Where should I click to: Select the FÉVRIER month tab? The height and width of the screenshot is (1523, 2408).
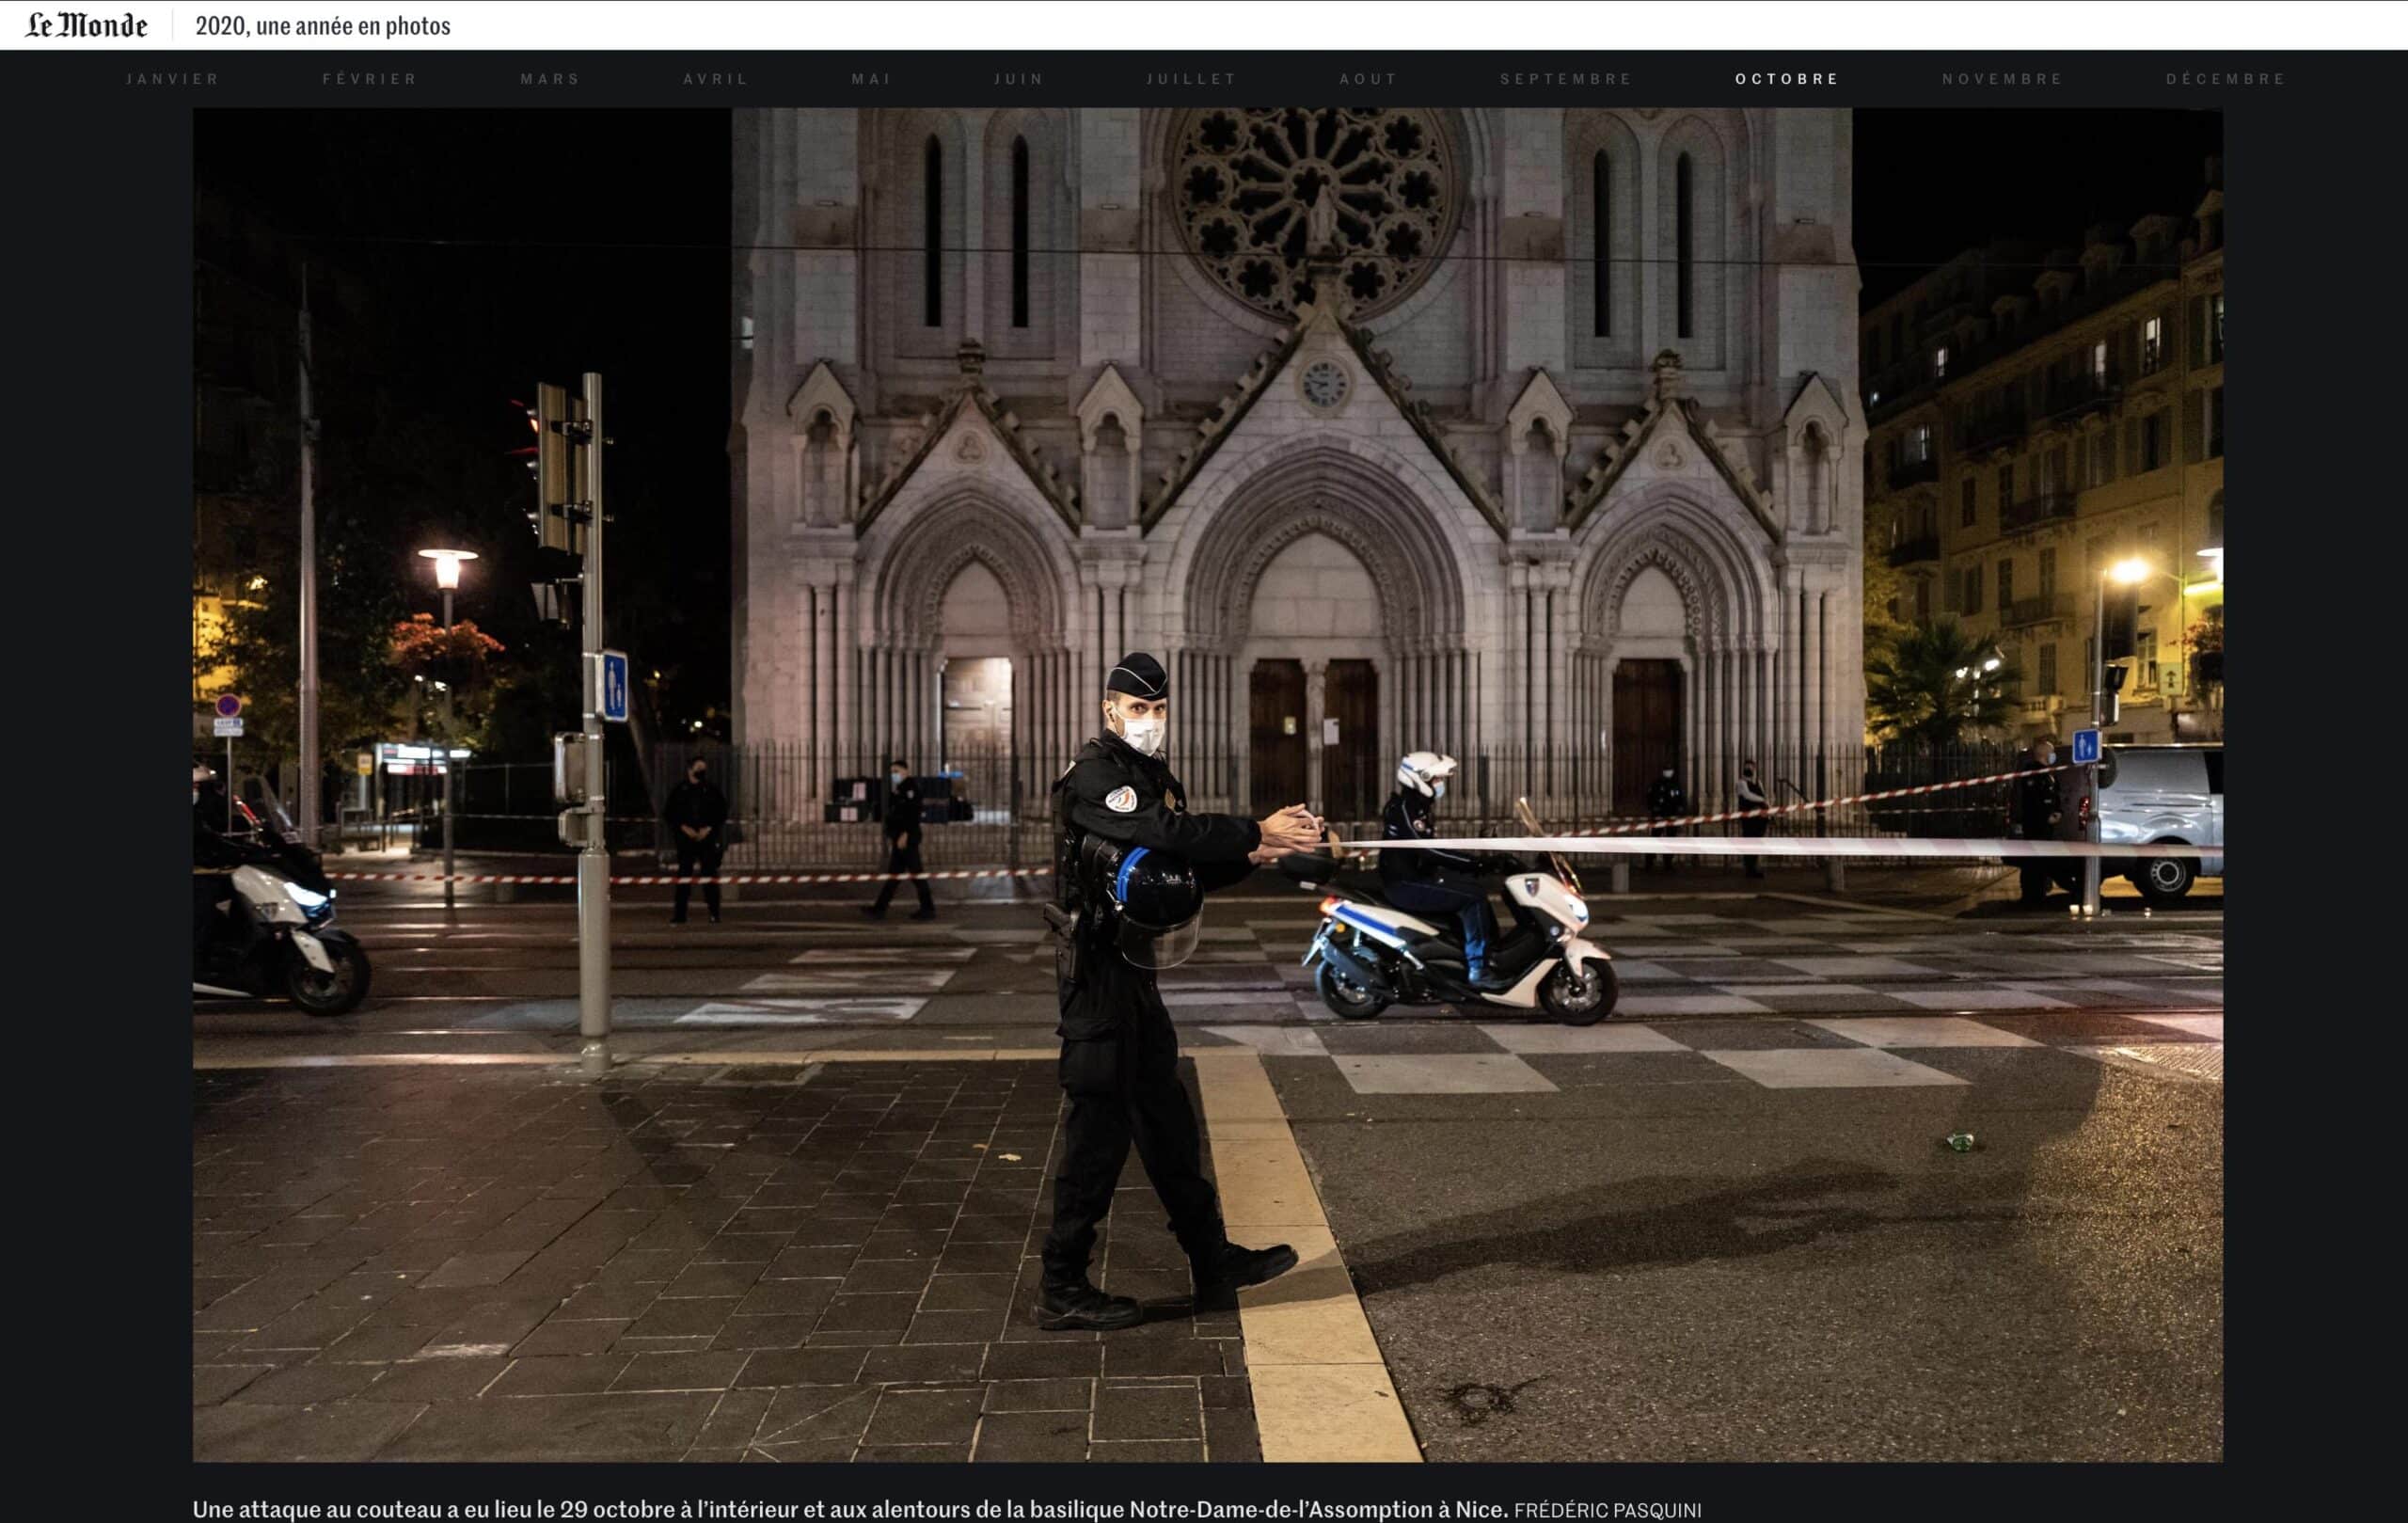(x=370, y=79)
